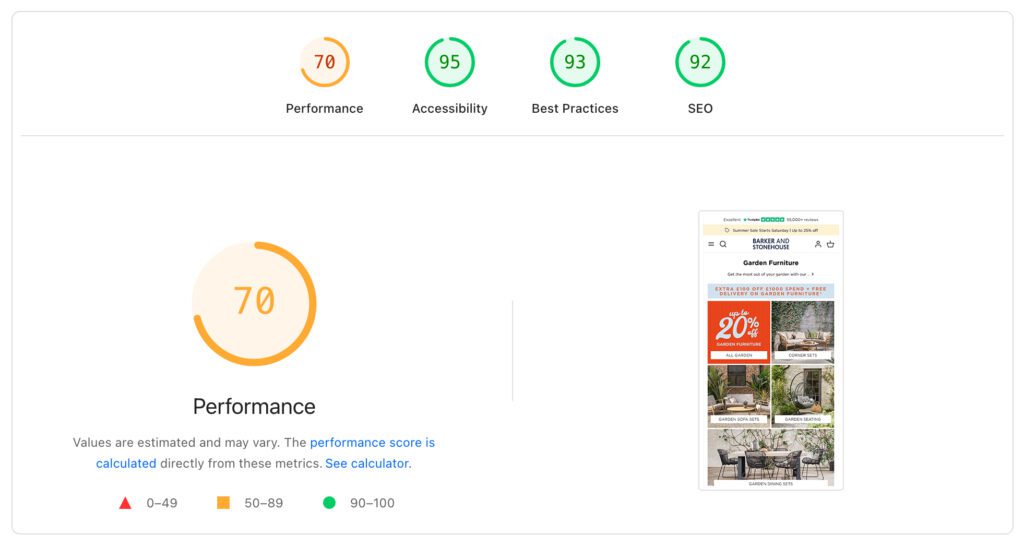The height and width of the screenshot is (547, 1024).
Task: Click the Performance score gauge showing 70
Action: 325,62
